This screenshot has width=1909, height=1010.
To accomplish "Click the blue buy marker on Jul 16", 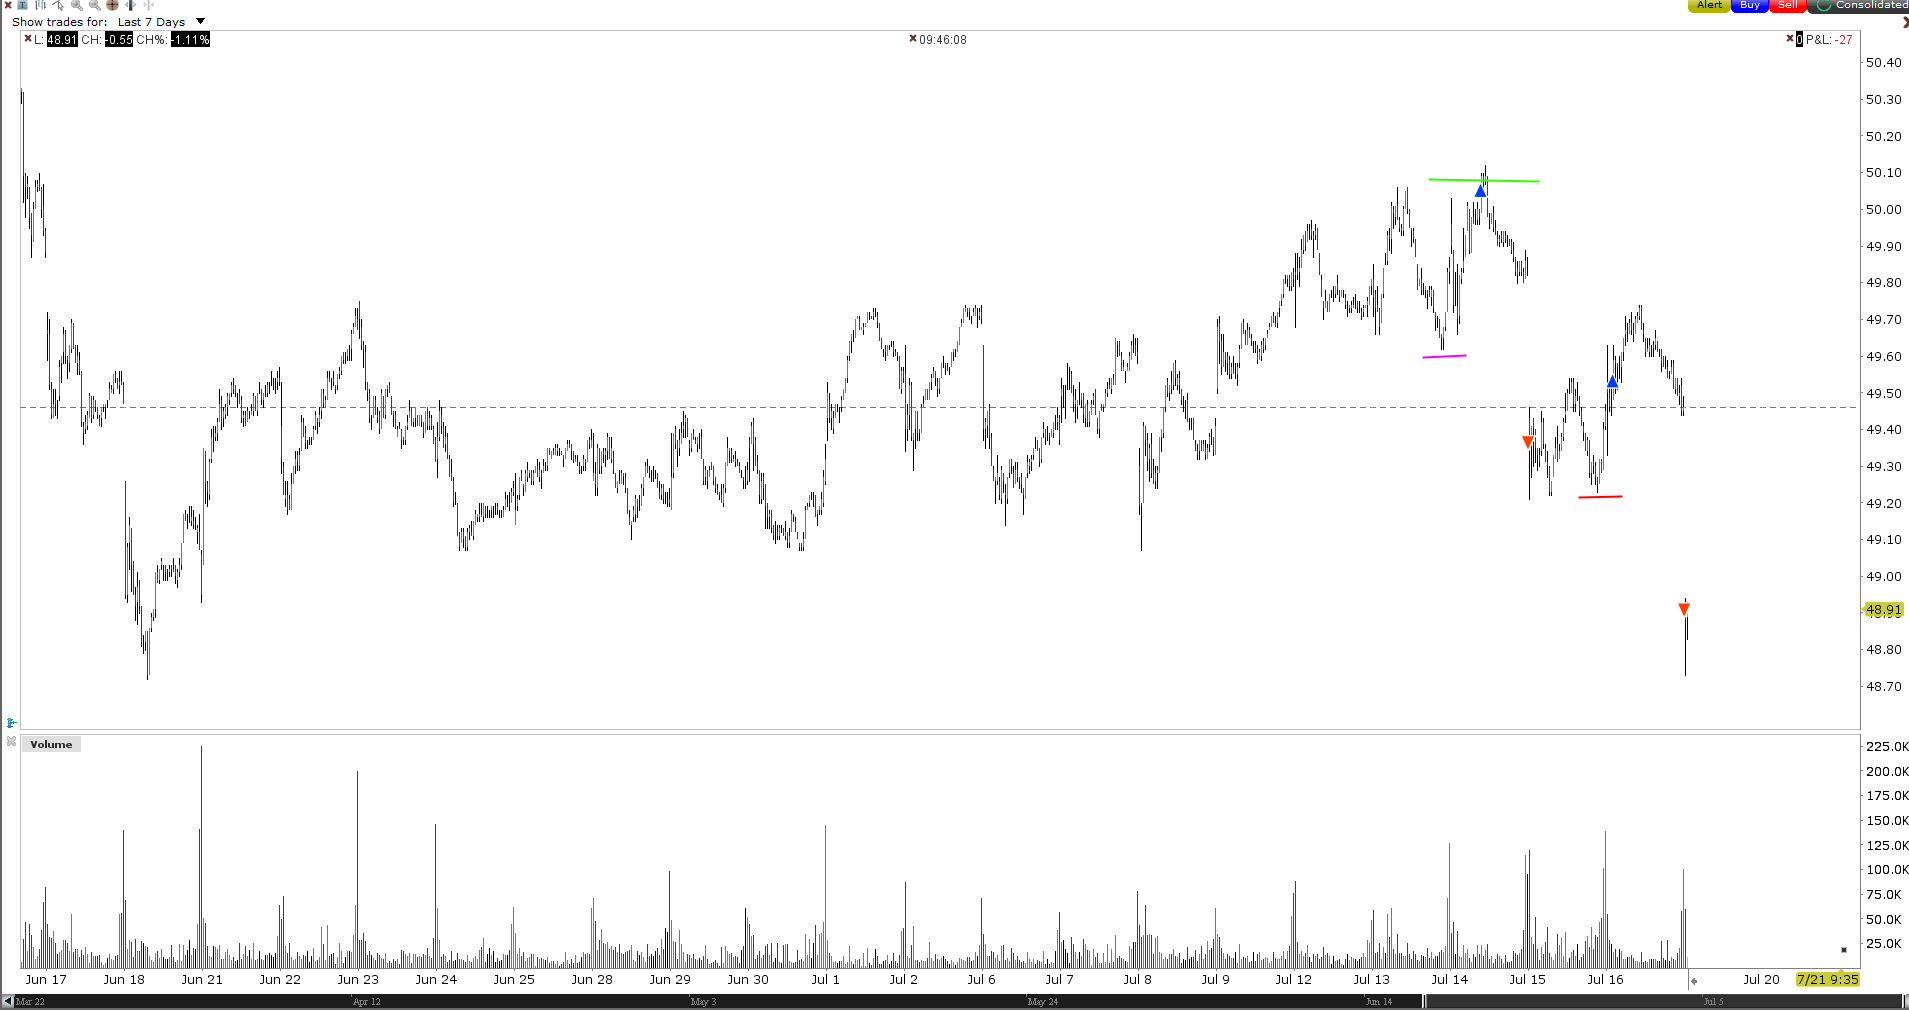I will [1612, 382].
